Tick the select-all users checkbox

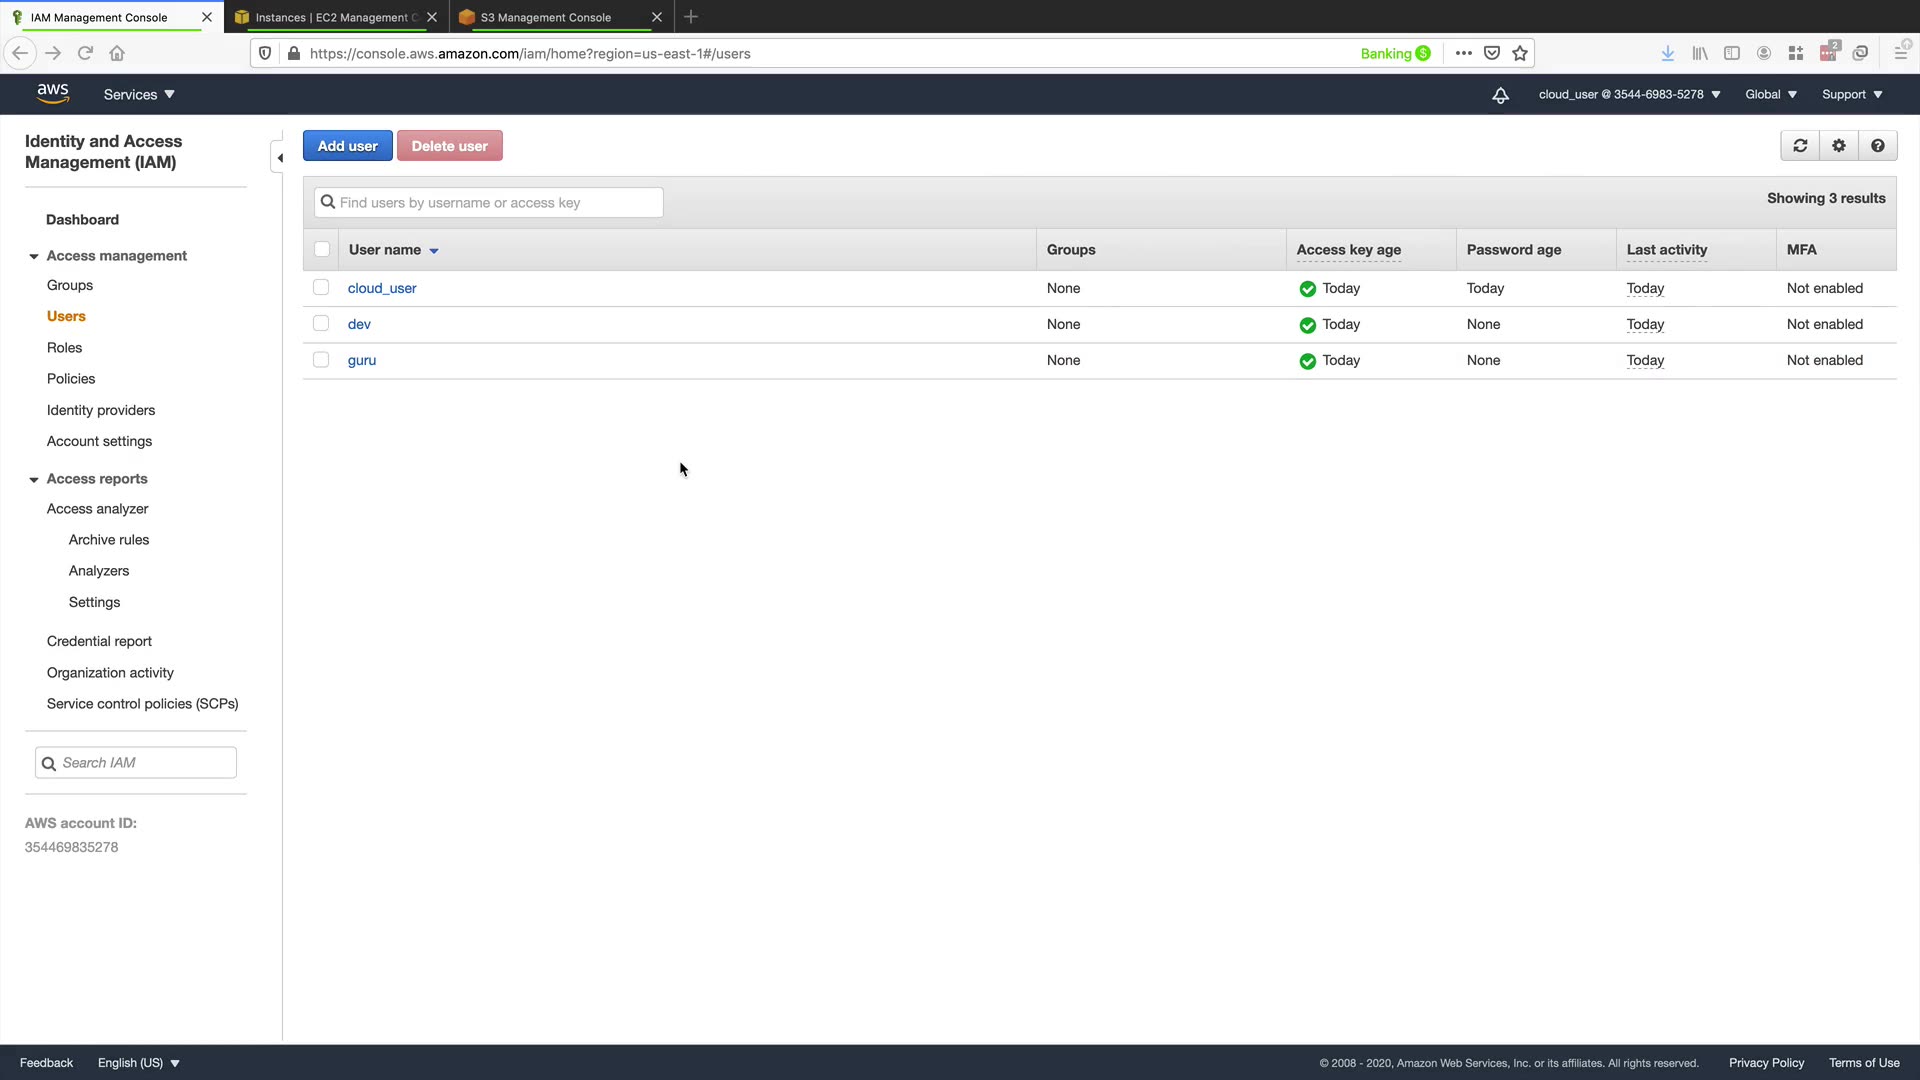[322, 250]
